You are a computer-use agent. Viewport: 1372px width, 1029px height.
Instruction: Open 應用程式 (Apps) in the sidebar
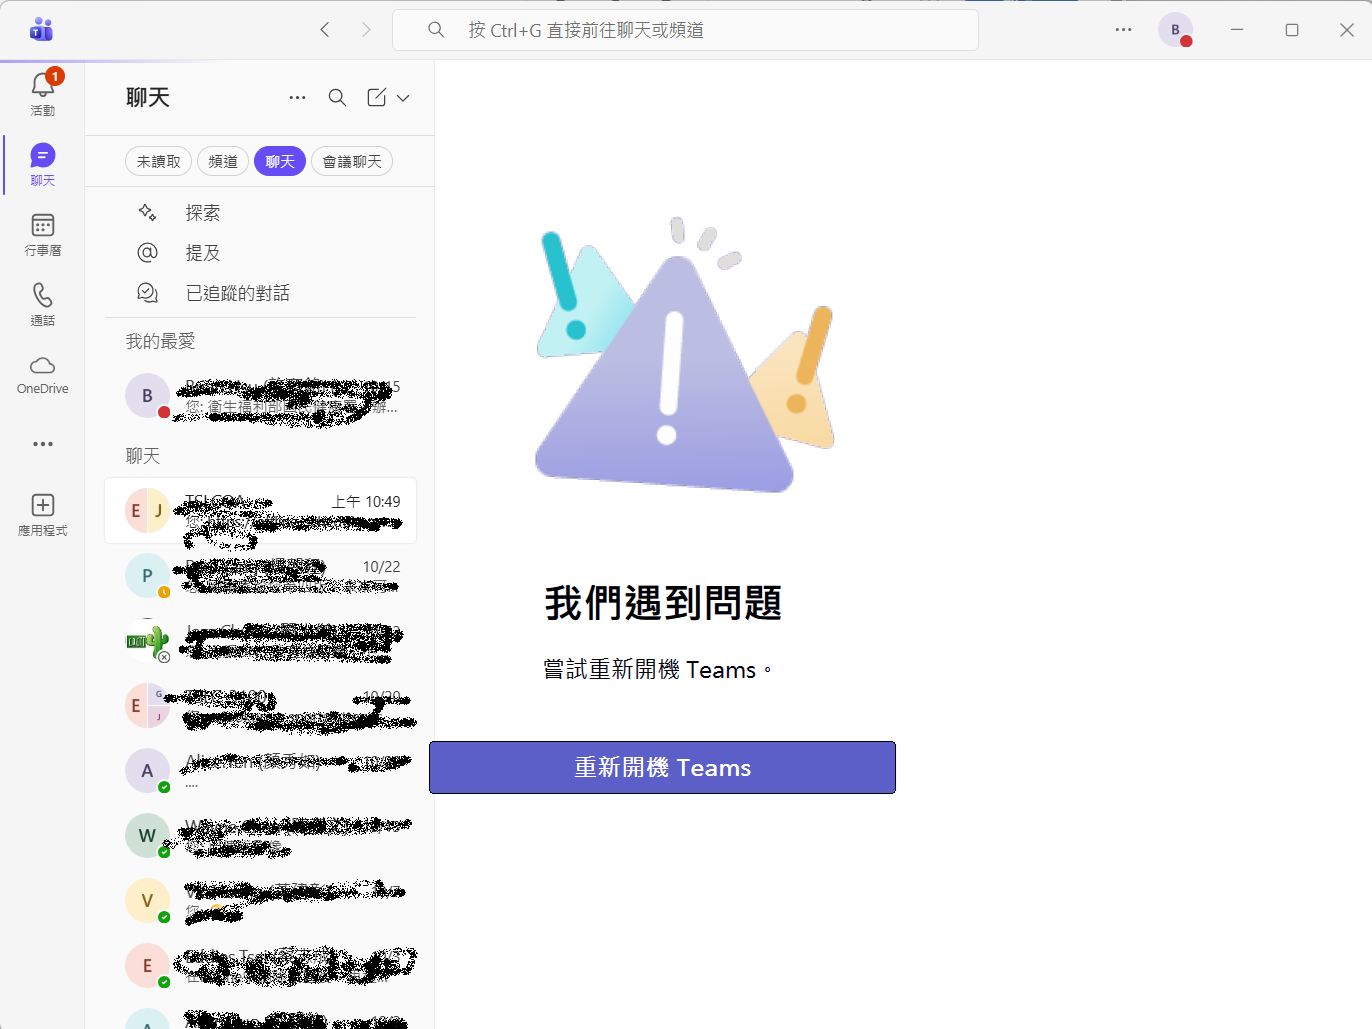pos(42,513)
